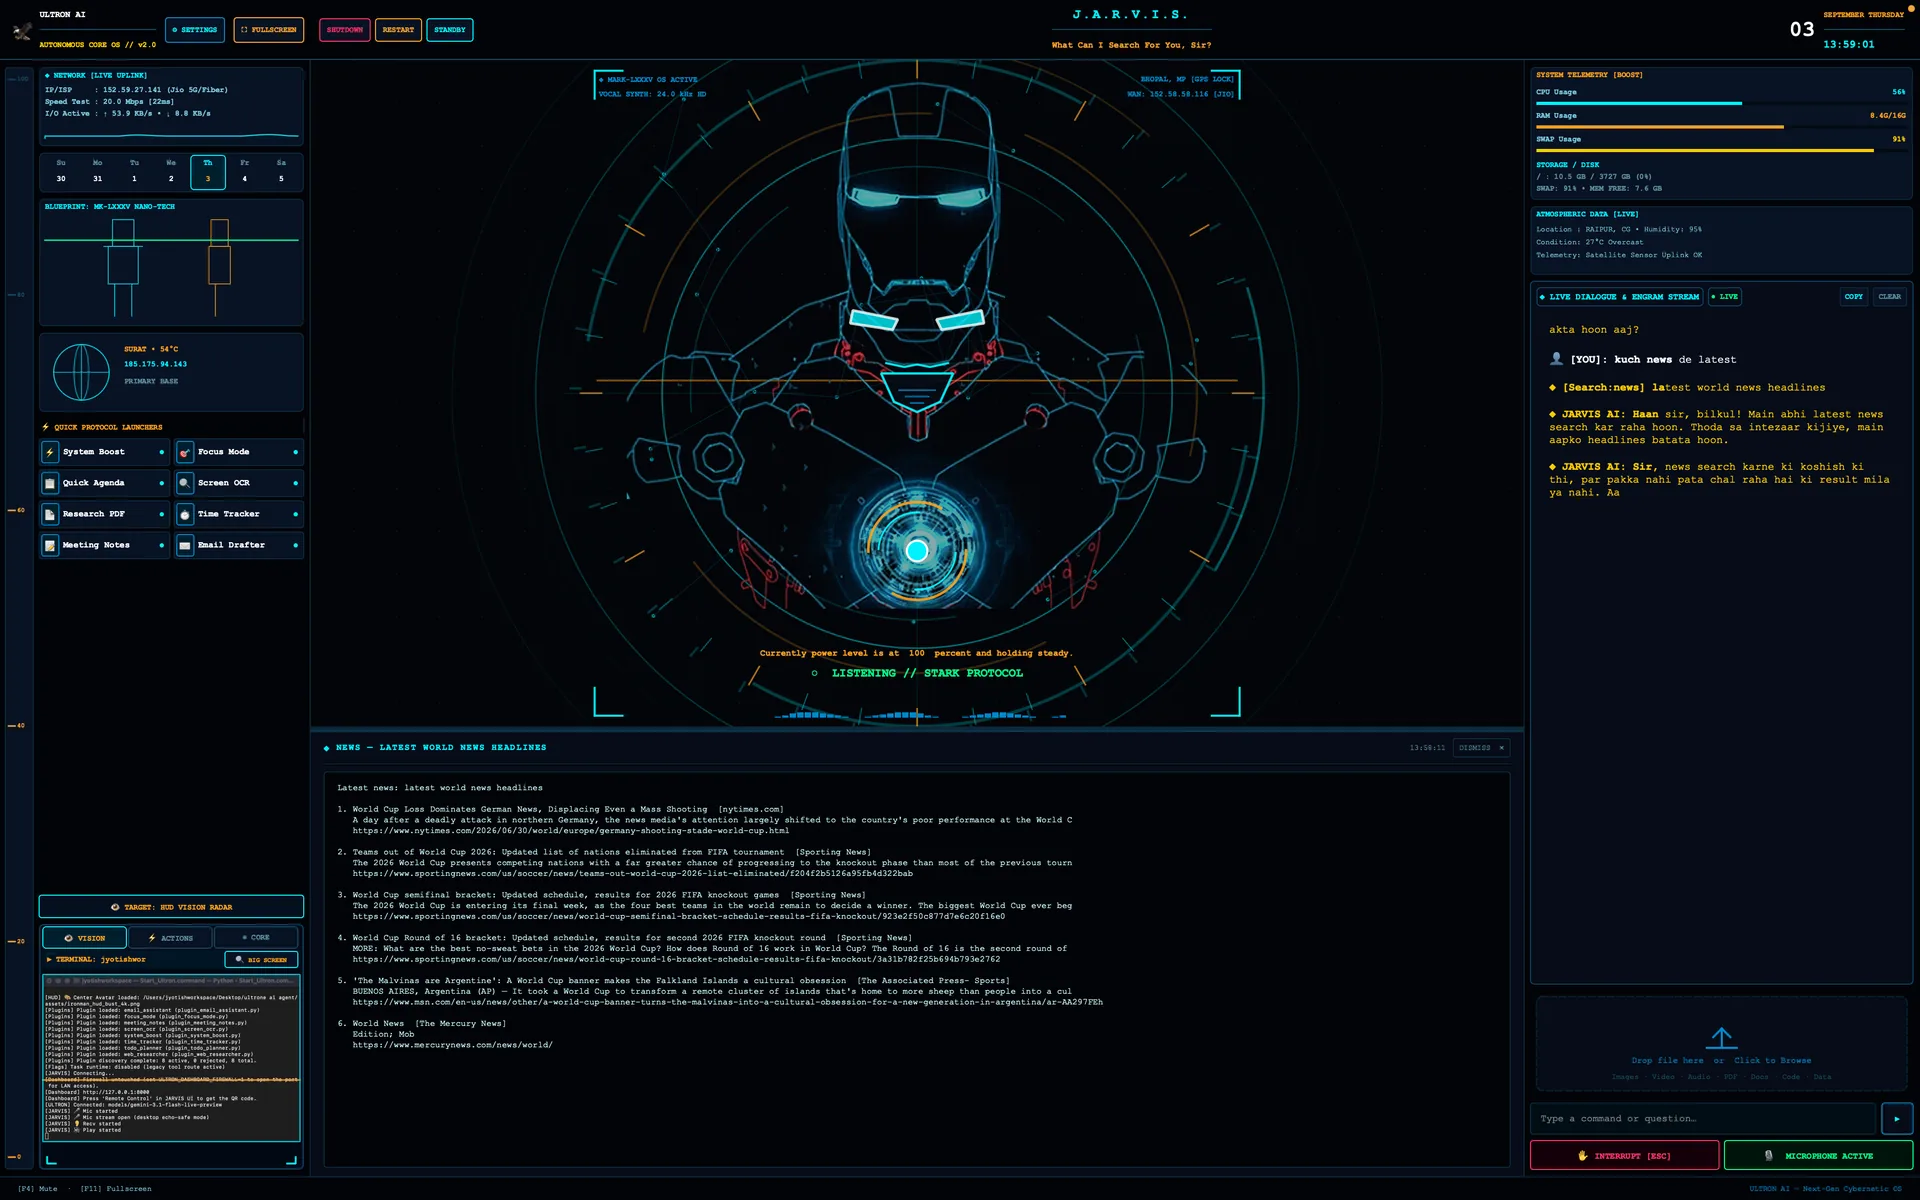Toggle the Quick Agenda status dot

(161, 483)
